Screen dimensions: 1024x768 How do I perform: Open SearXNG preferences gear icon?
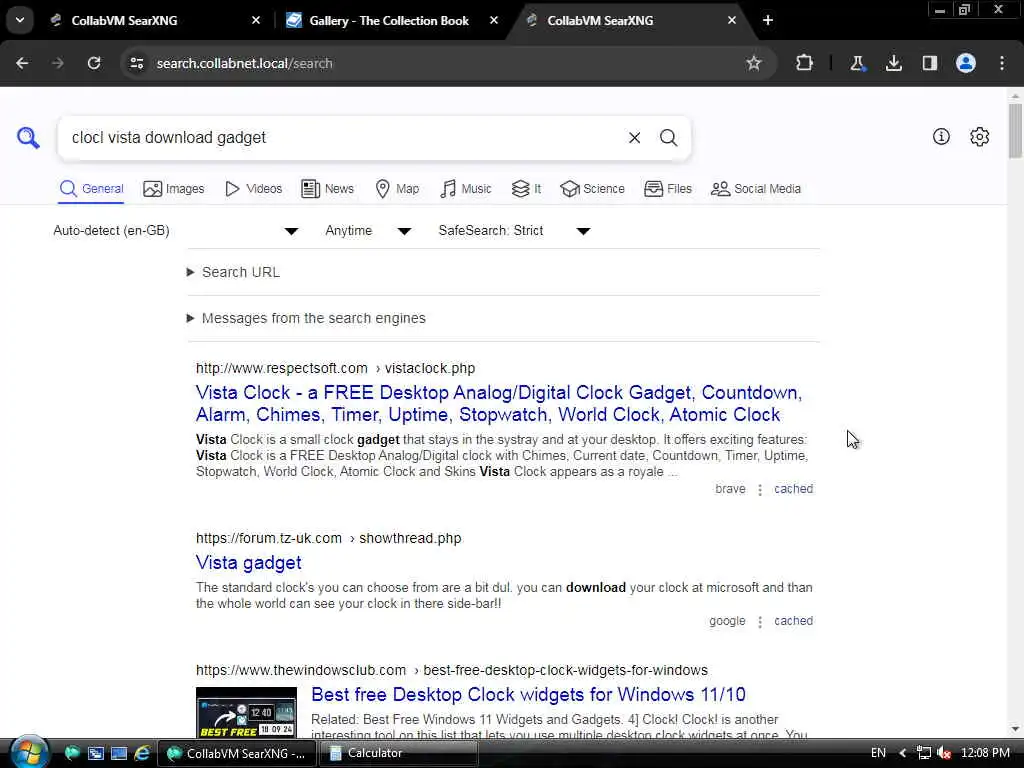(x=980, y=136)
